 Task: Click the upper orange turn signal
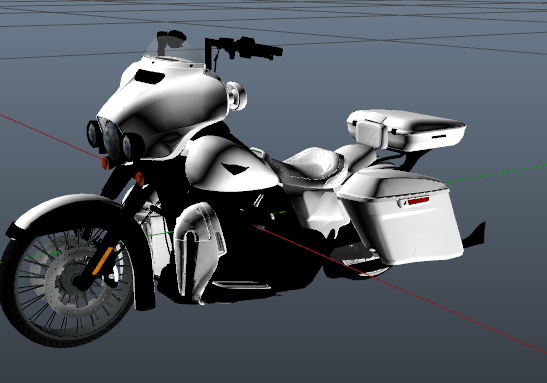point(106,163)
